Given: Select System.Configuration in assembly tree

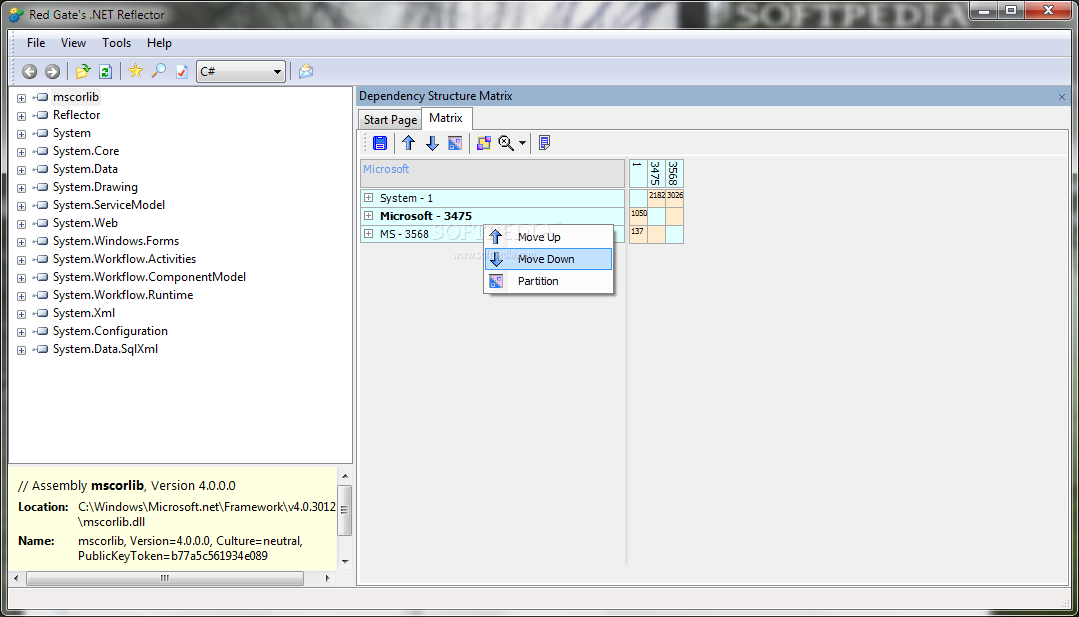Looking at the screenshot, I should (x=110, y=331).
